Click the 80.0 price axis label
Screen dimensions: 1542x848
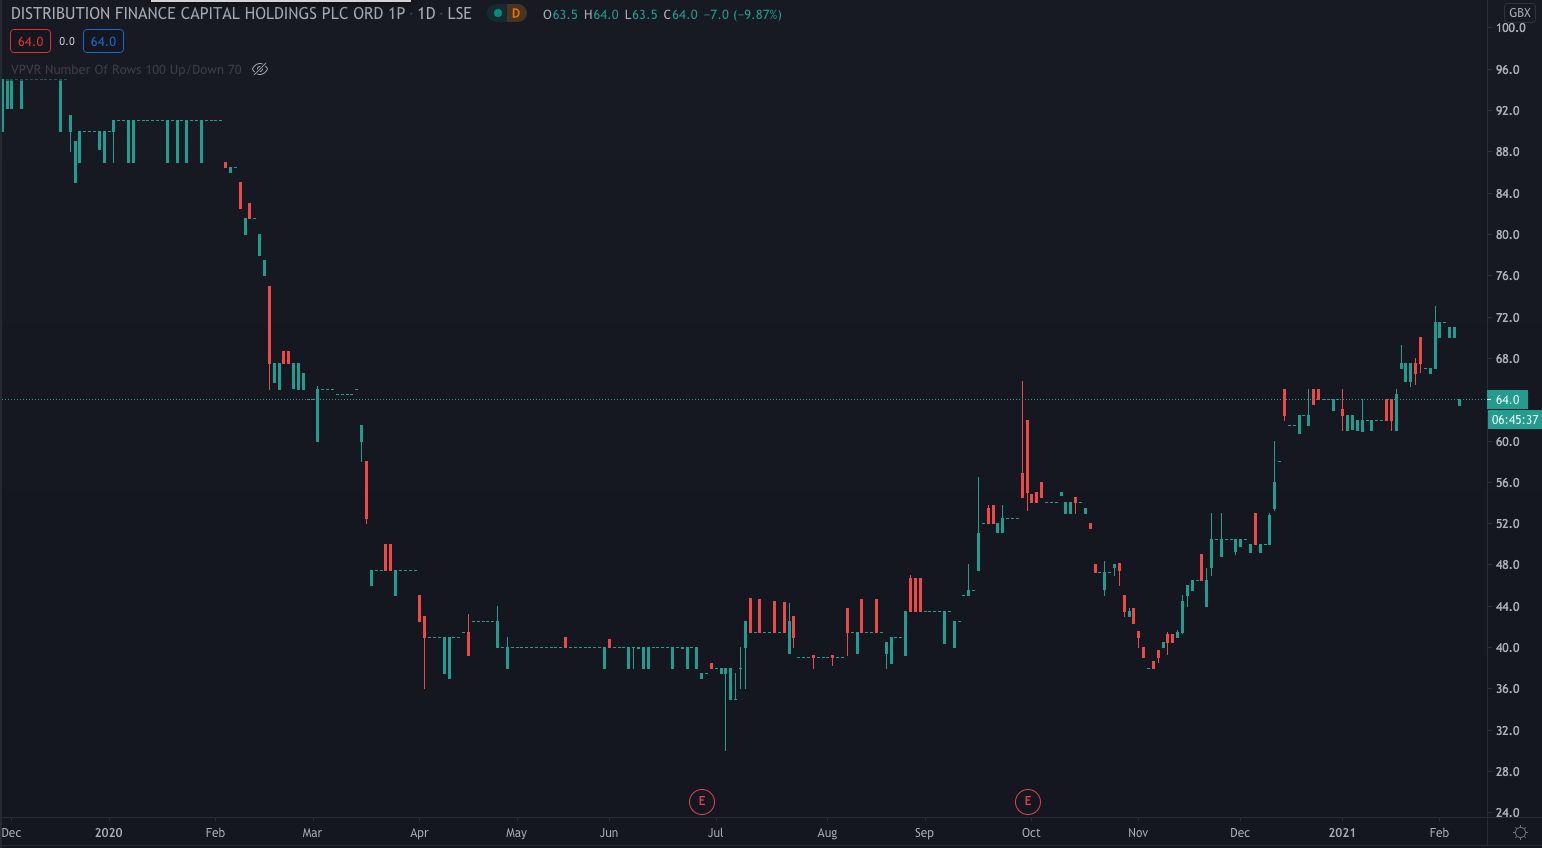[1507, 235]
